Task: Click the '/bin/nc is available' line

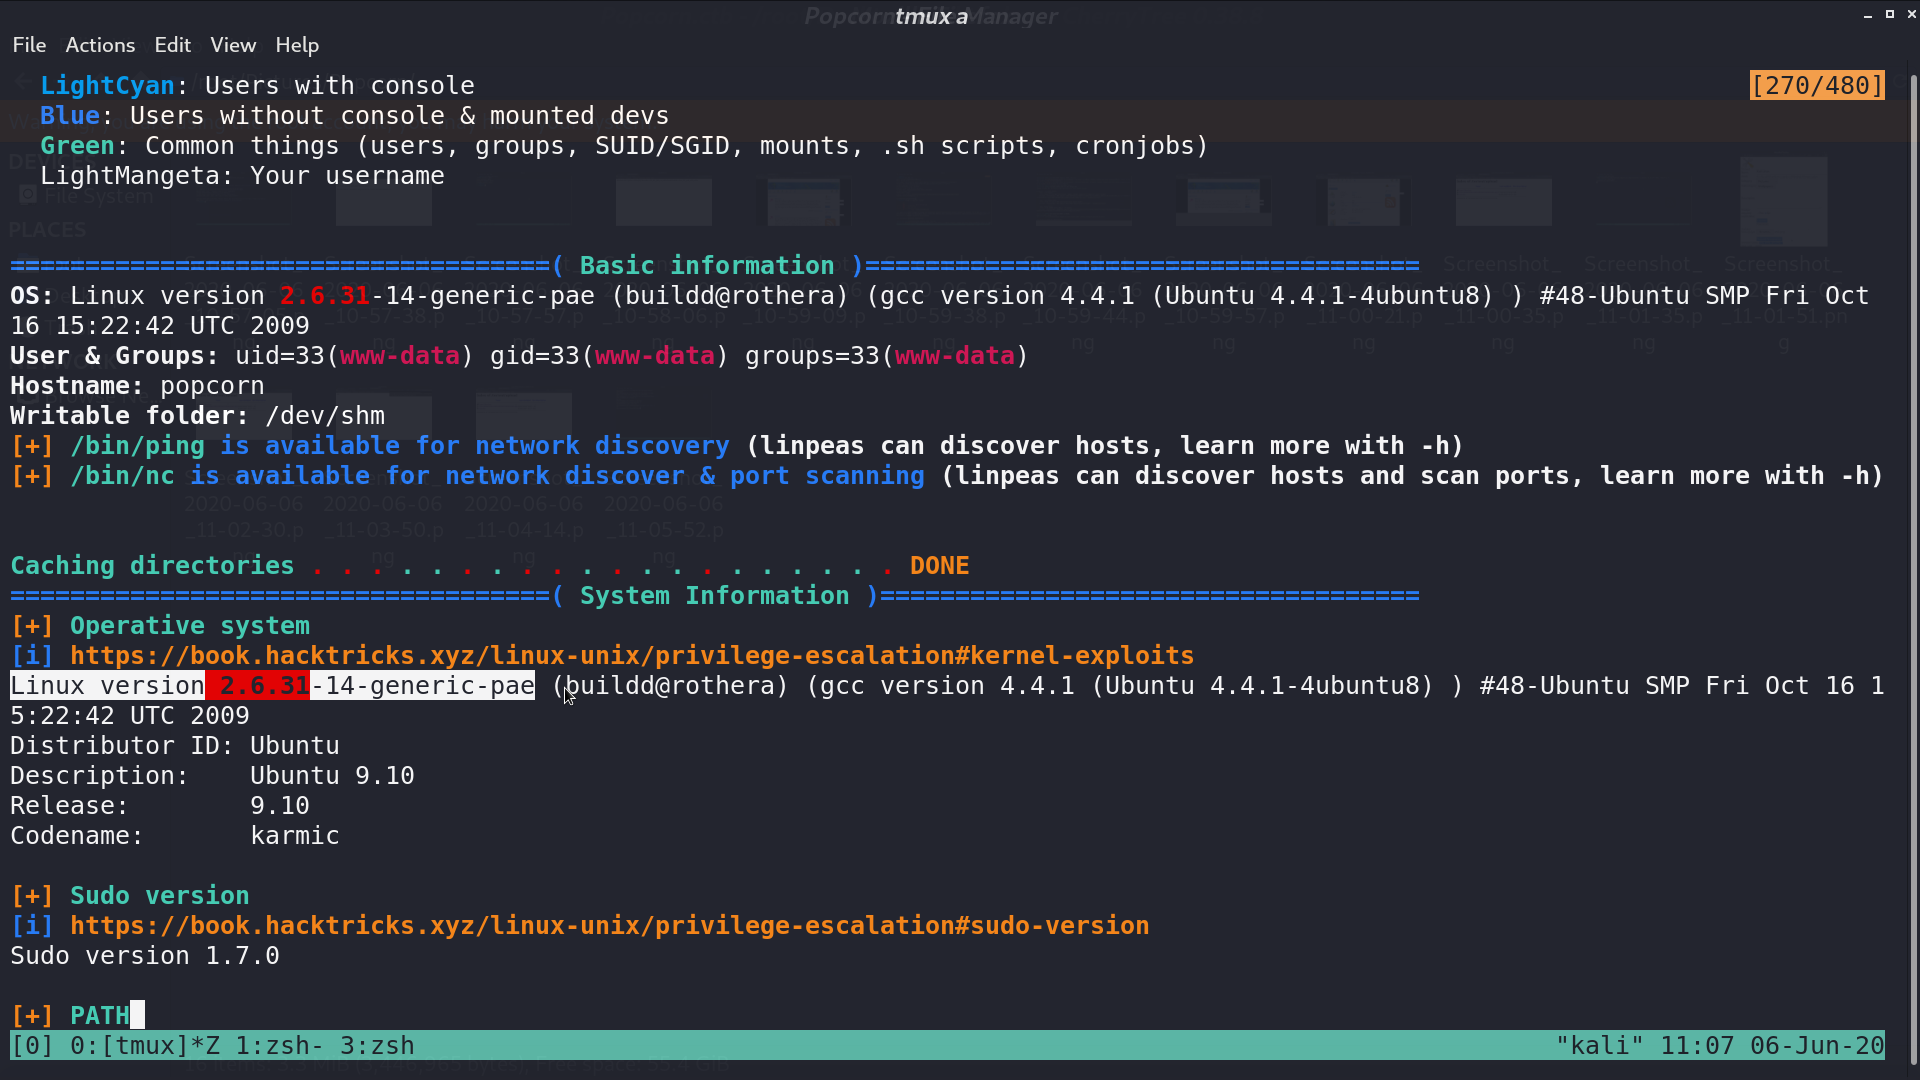Action: tap(947, 476)
